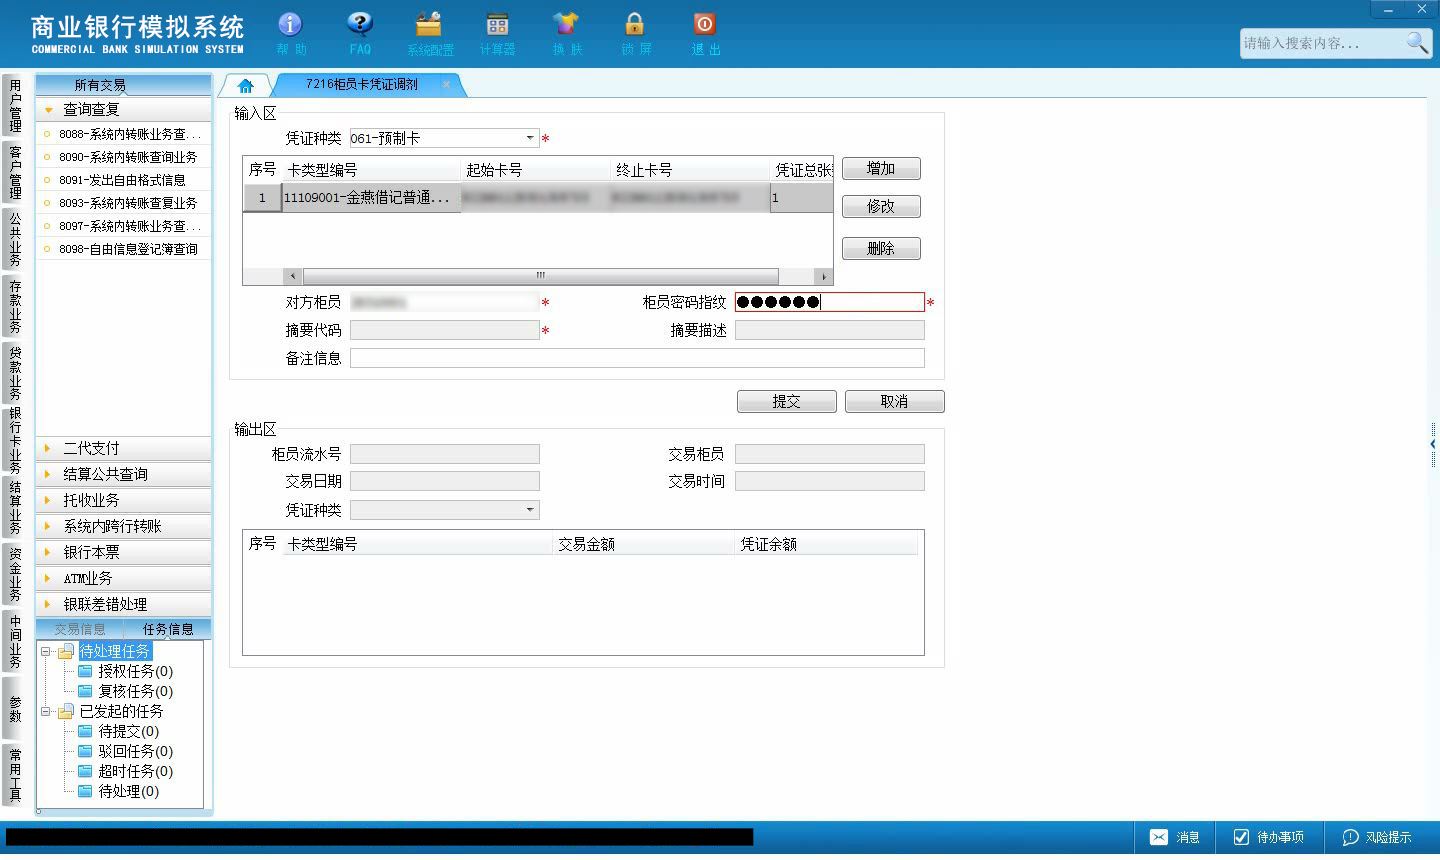Submit the form with 提交
The image size is (1440, 860).
(787, 401)
